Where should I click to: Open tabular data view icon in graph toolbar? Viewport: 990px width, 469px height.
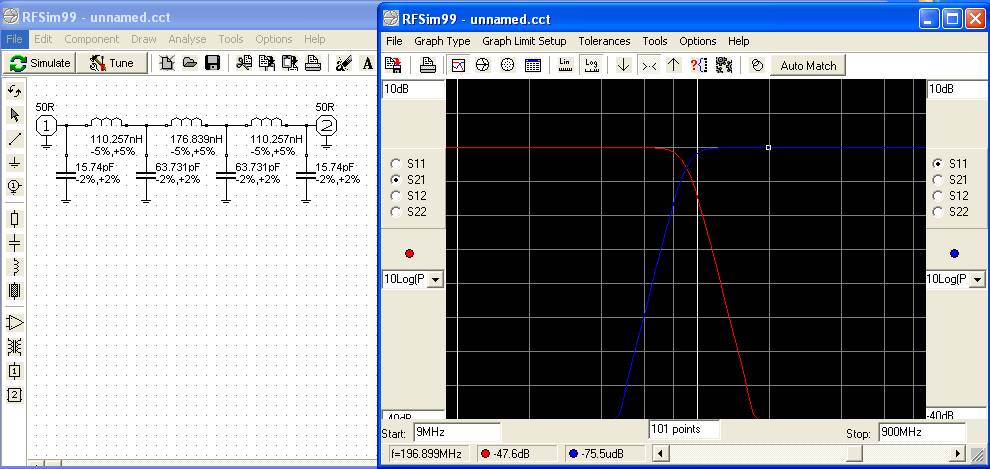click(x=533, y=66)
